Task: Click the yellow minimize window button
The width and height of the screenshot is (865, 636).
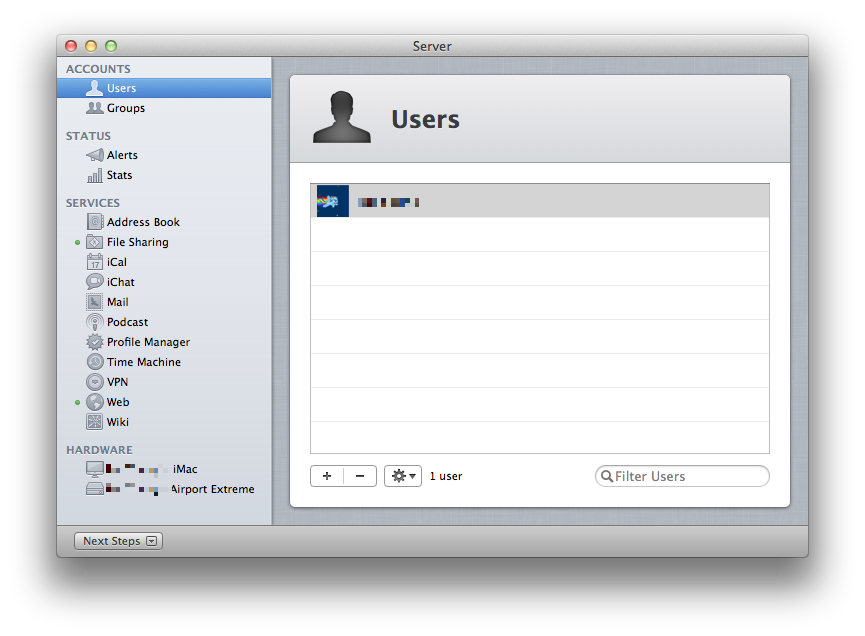Action: (91, 46)
